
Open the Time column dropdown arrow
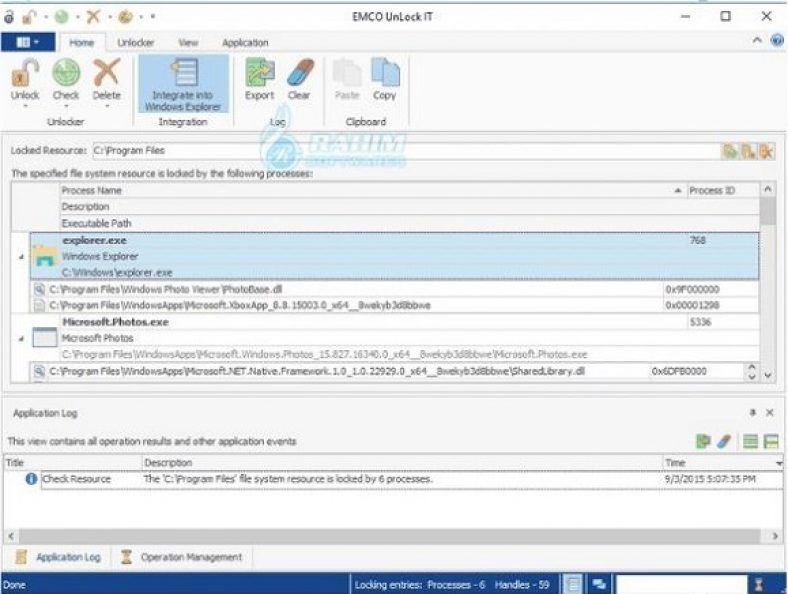pyautogui.click(x=778, y=463)
